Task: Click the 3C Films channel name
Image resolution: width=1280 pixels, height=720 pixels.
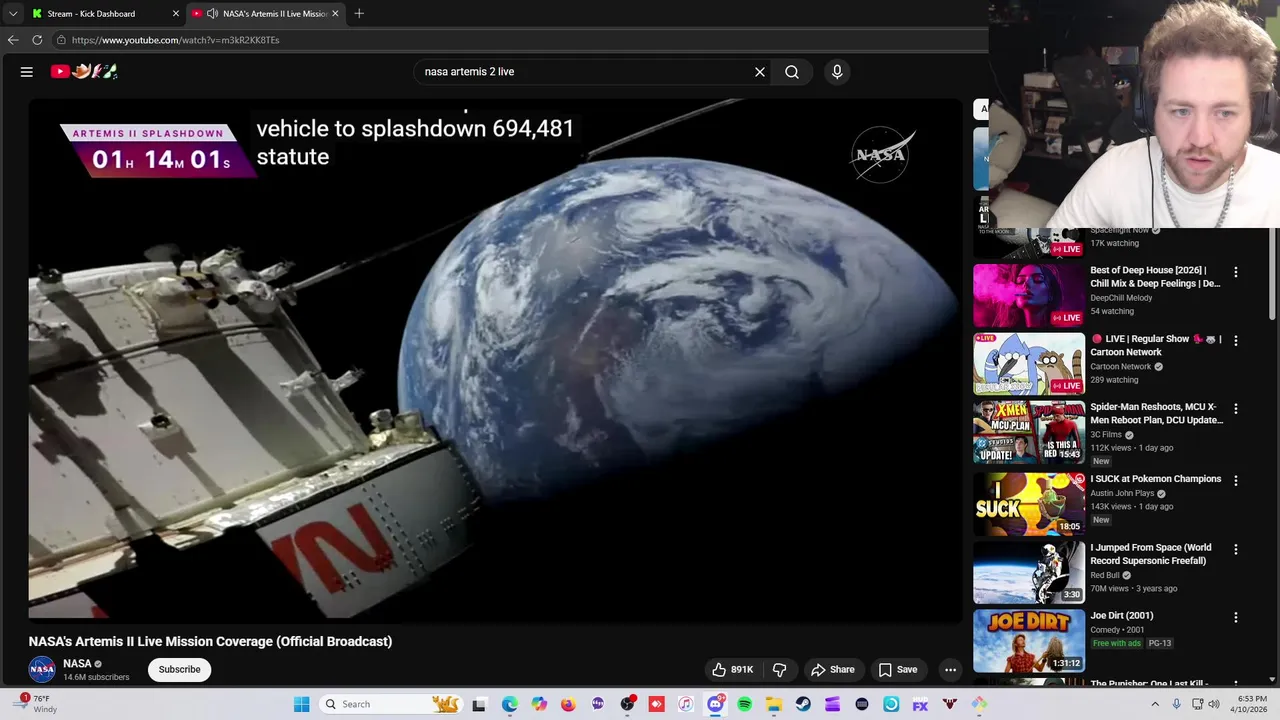Action: click(1108, 435)
